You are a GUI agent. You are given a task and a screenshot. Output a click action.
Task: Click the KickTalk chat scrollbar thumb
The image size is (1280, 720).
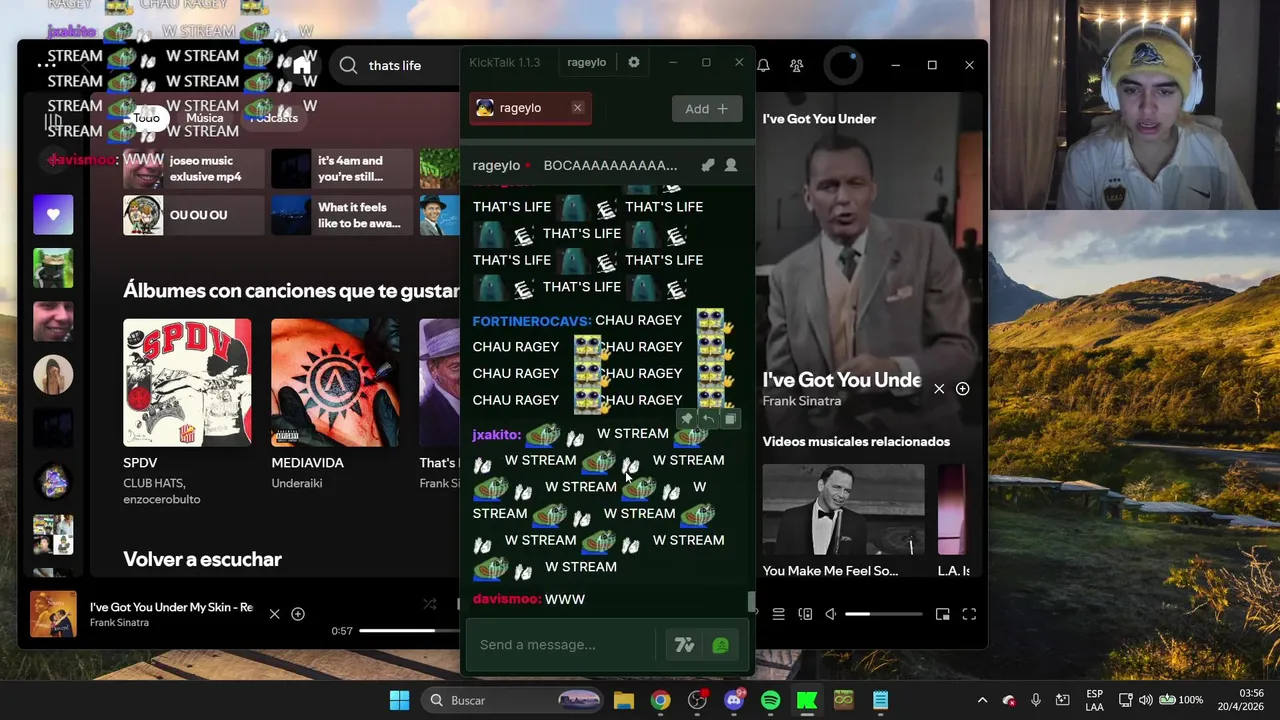click(751, 602)
